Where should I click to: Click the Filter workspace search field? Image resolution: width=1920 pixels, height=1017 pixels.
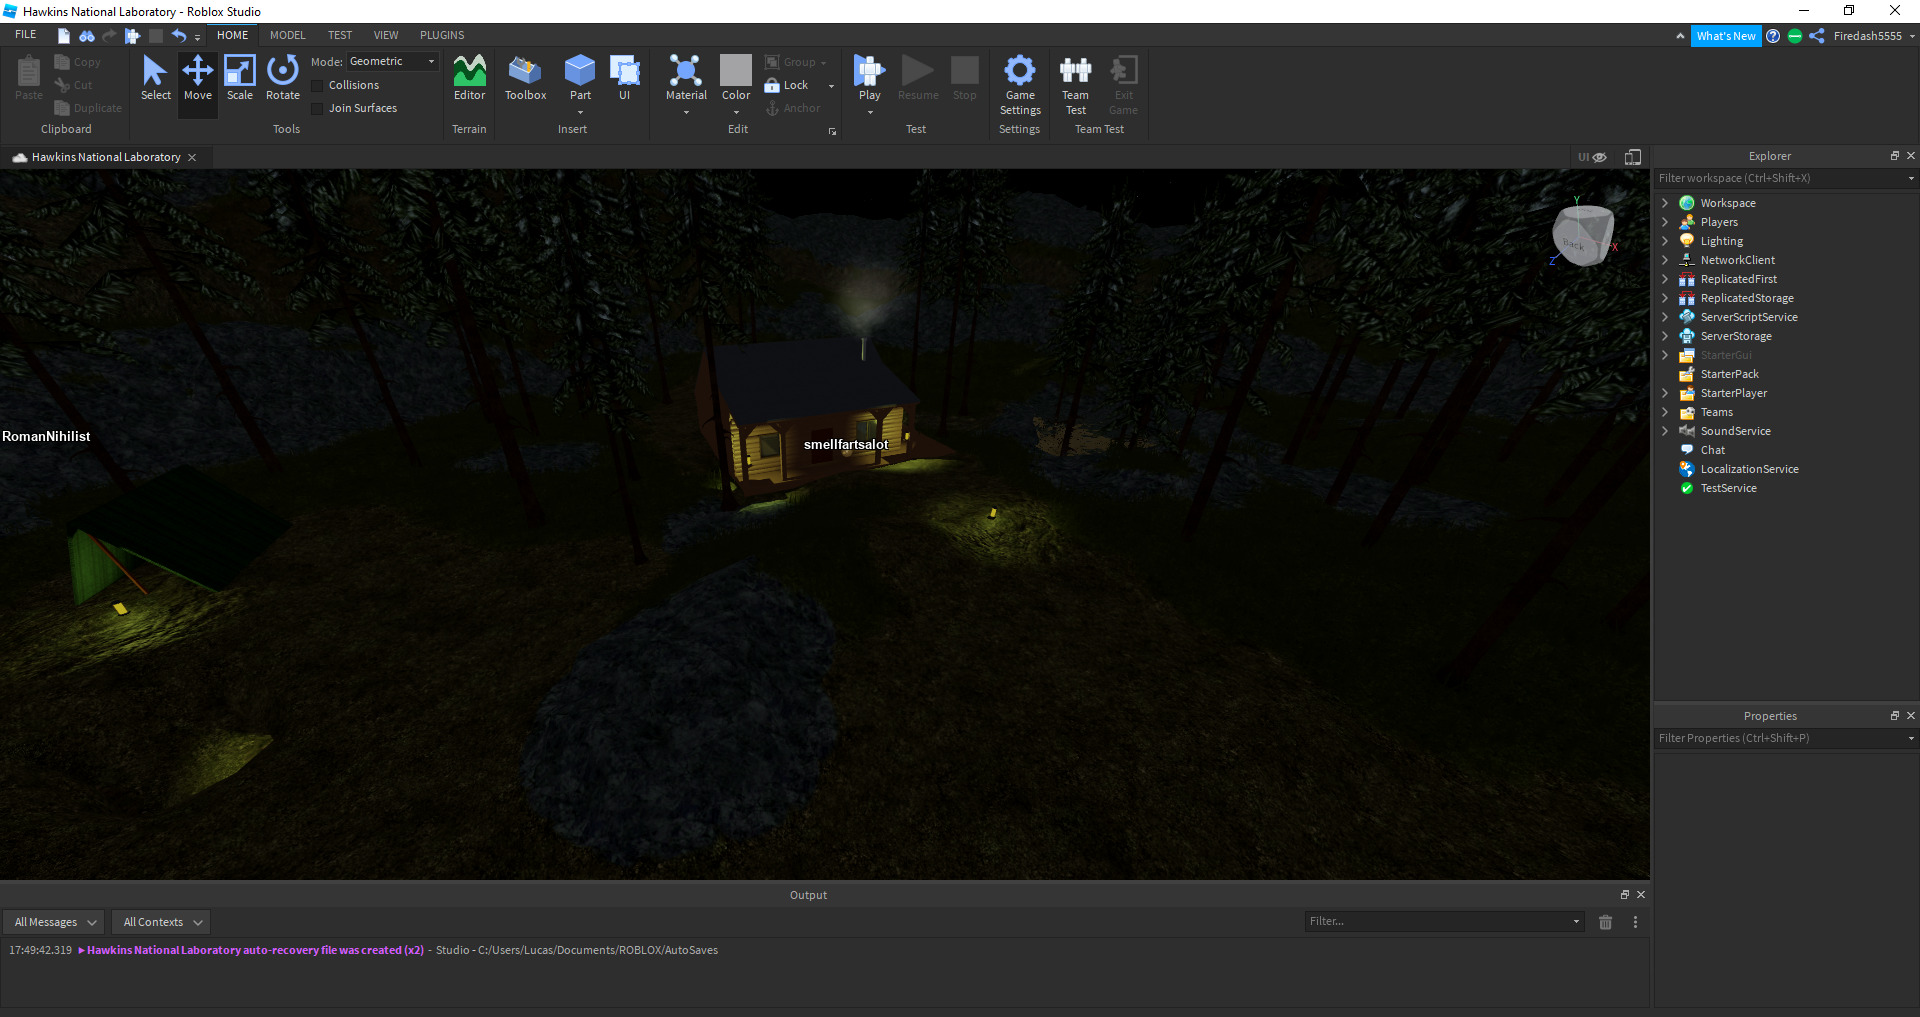click(1780, 178)
